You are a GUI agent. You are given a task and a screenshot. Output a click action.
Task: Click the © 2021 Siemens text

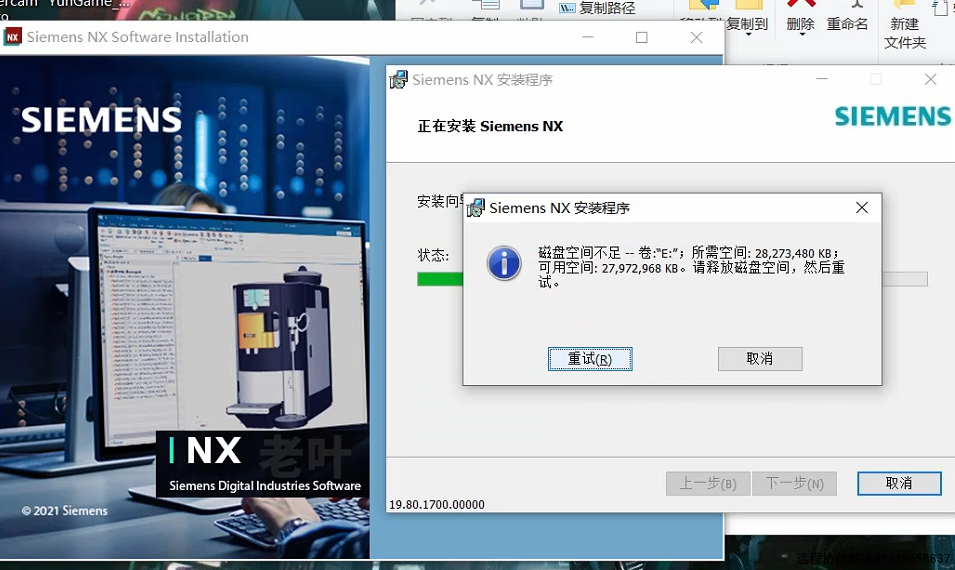point(65,511)
